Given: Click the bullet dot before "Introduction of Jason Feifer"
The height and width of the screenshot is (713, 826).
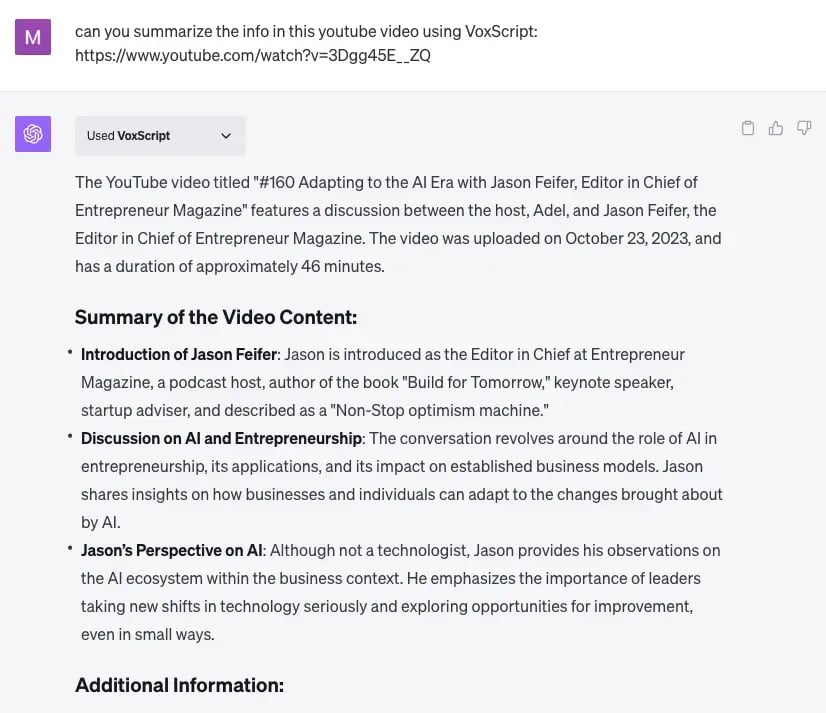Looking at the screenshot, I should coord(70,354).
